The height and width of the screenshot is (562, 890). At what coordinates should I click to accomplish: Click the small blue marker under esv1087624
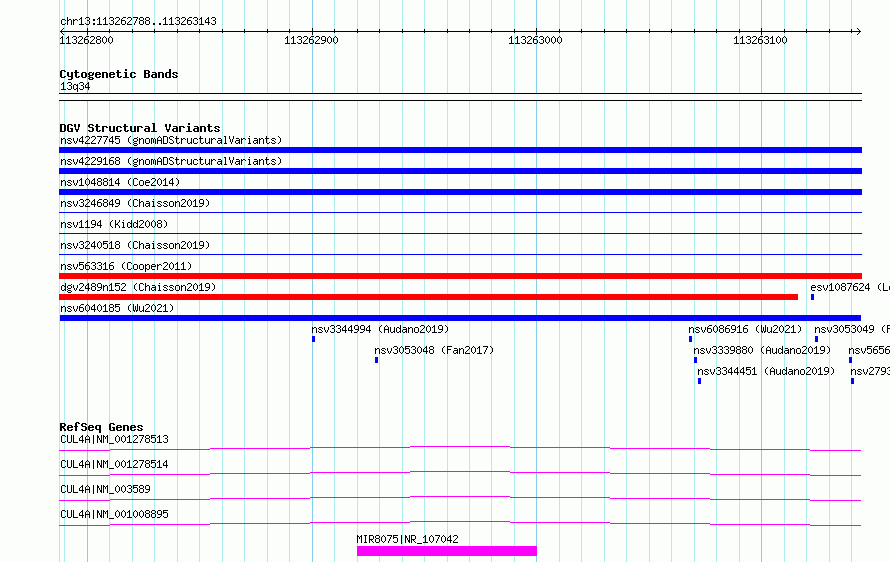(x=812, y=297)
